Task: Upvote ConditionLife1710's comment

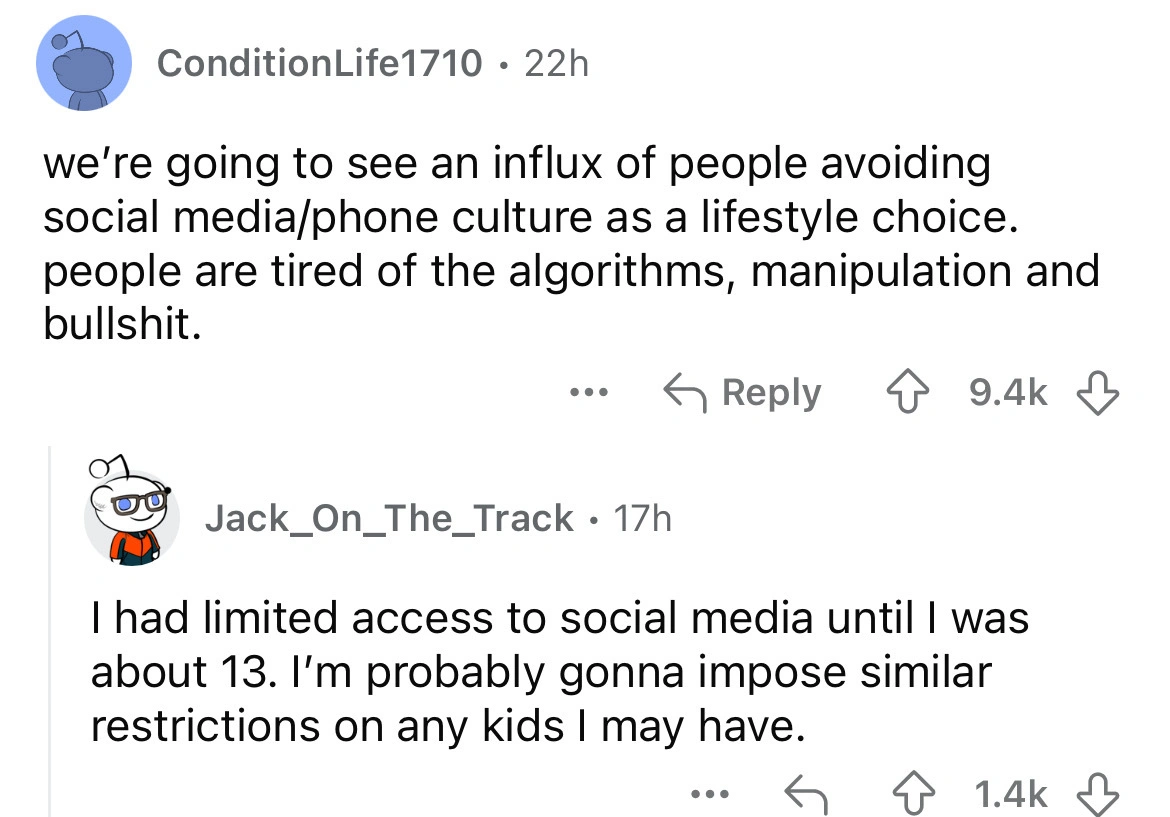Action: click(x=907, y=393)
